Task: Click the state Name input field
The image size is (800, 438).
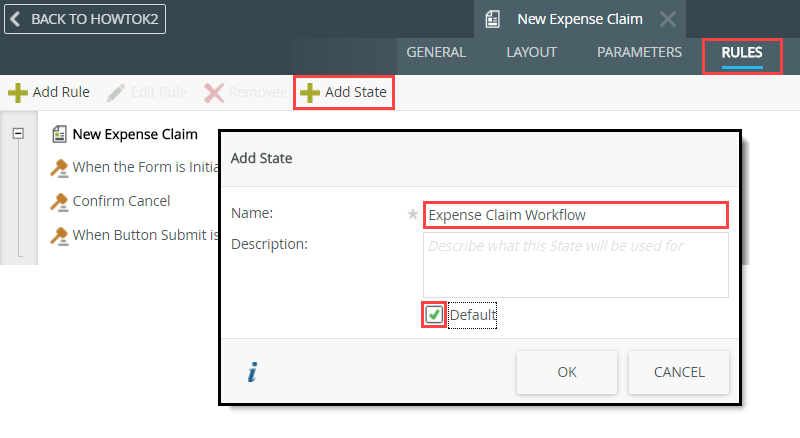Action: (x=574, y=214)
